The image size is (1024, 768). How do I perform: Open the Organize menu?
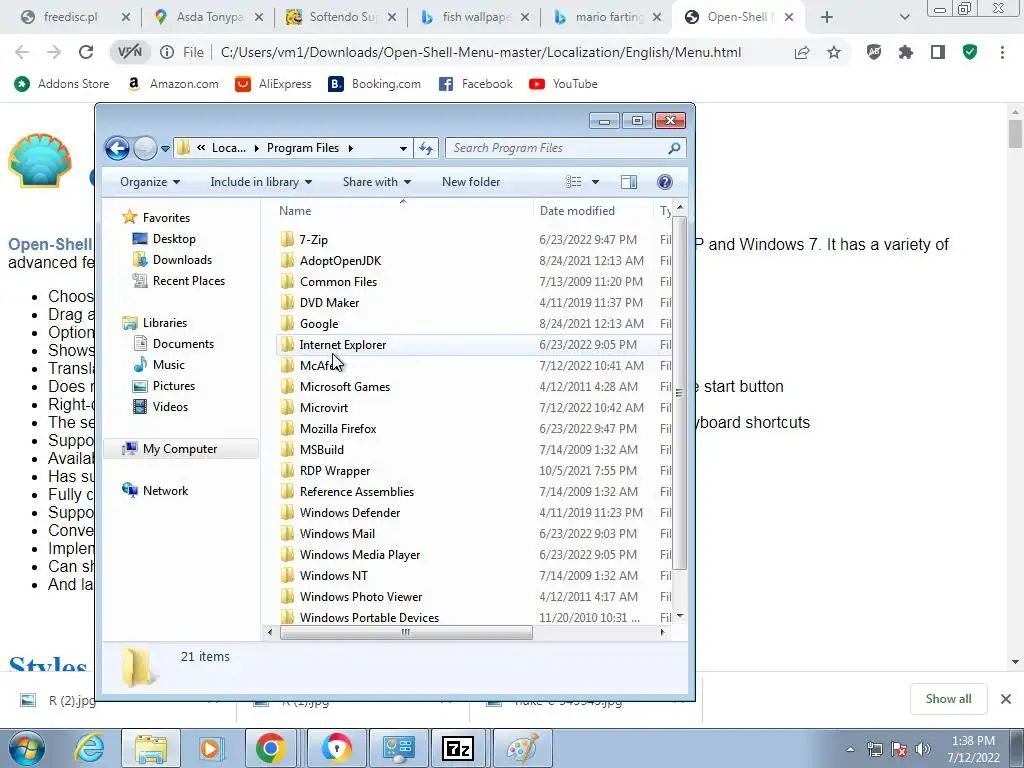pos(150,182)
